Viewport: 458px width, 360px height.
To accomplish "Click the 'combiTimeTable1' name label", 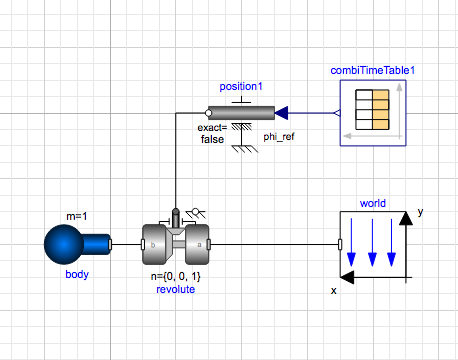I will click(373, 70).
